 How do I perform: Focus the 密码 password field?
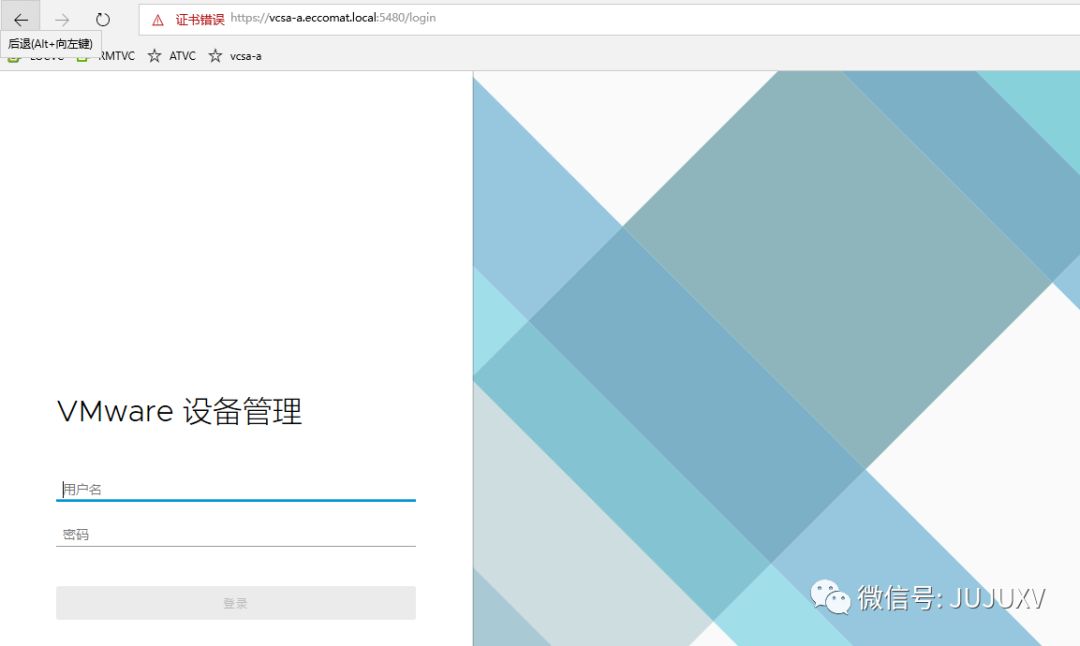(x=236, y=534)
